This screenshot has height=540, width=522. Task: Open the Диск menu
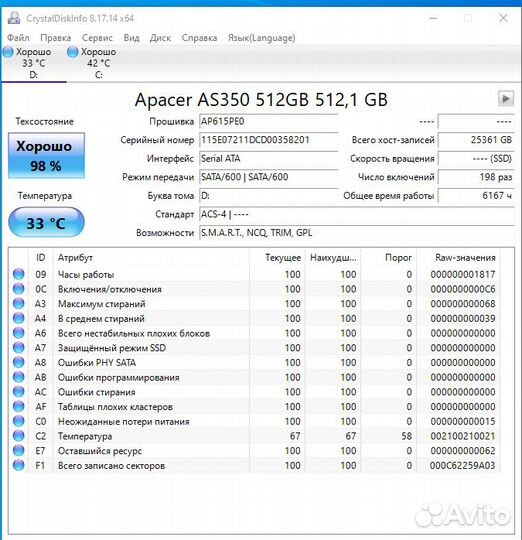point(160,38)
